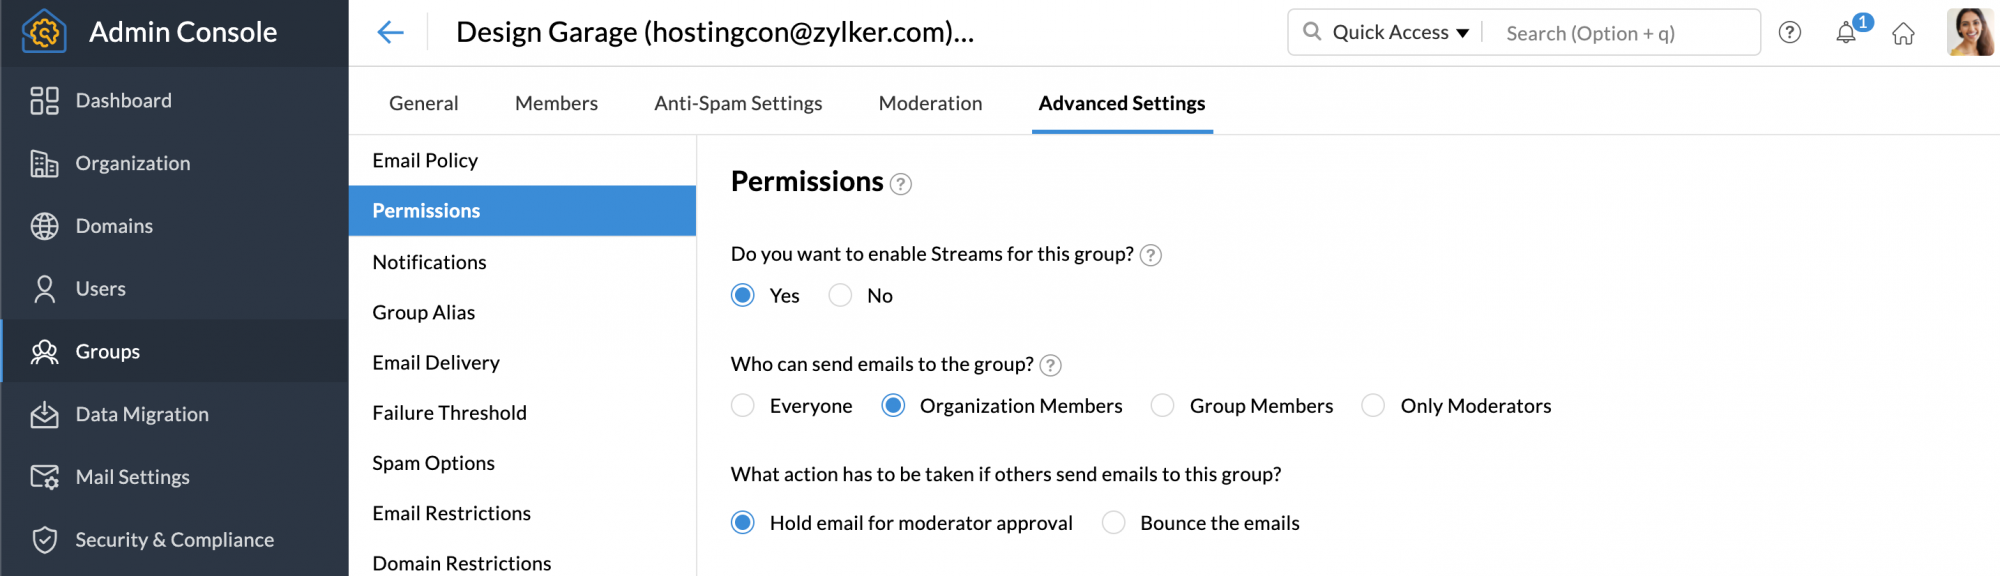The image size is (2000, 576).
Task: Open the user profile avatar
Action: tap(1970, 32)
